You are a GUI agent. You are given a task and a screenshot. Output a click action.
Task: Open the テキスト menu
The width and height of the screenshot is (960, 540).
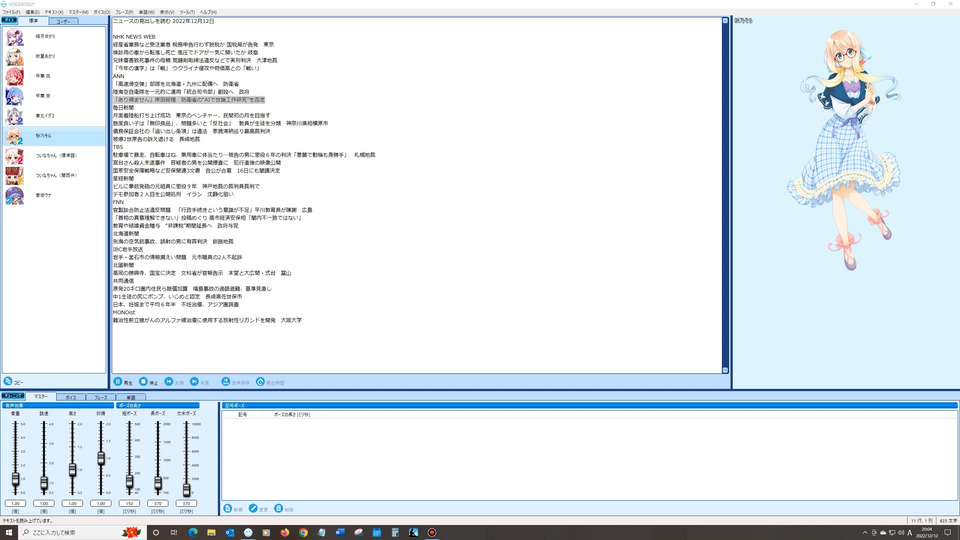[x=54, y=12]
